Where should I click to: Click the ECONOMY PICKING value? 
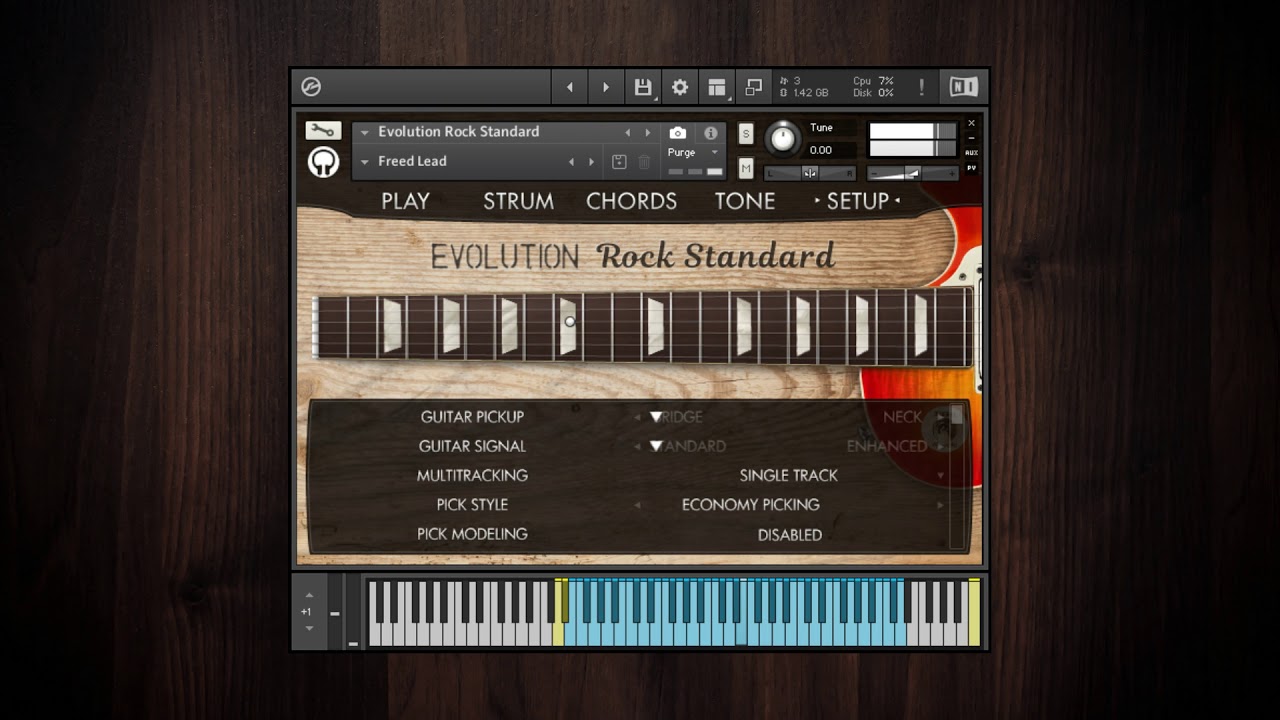coord(751,505)
